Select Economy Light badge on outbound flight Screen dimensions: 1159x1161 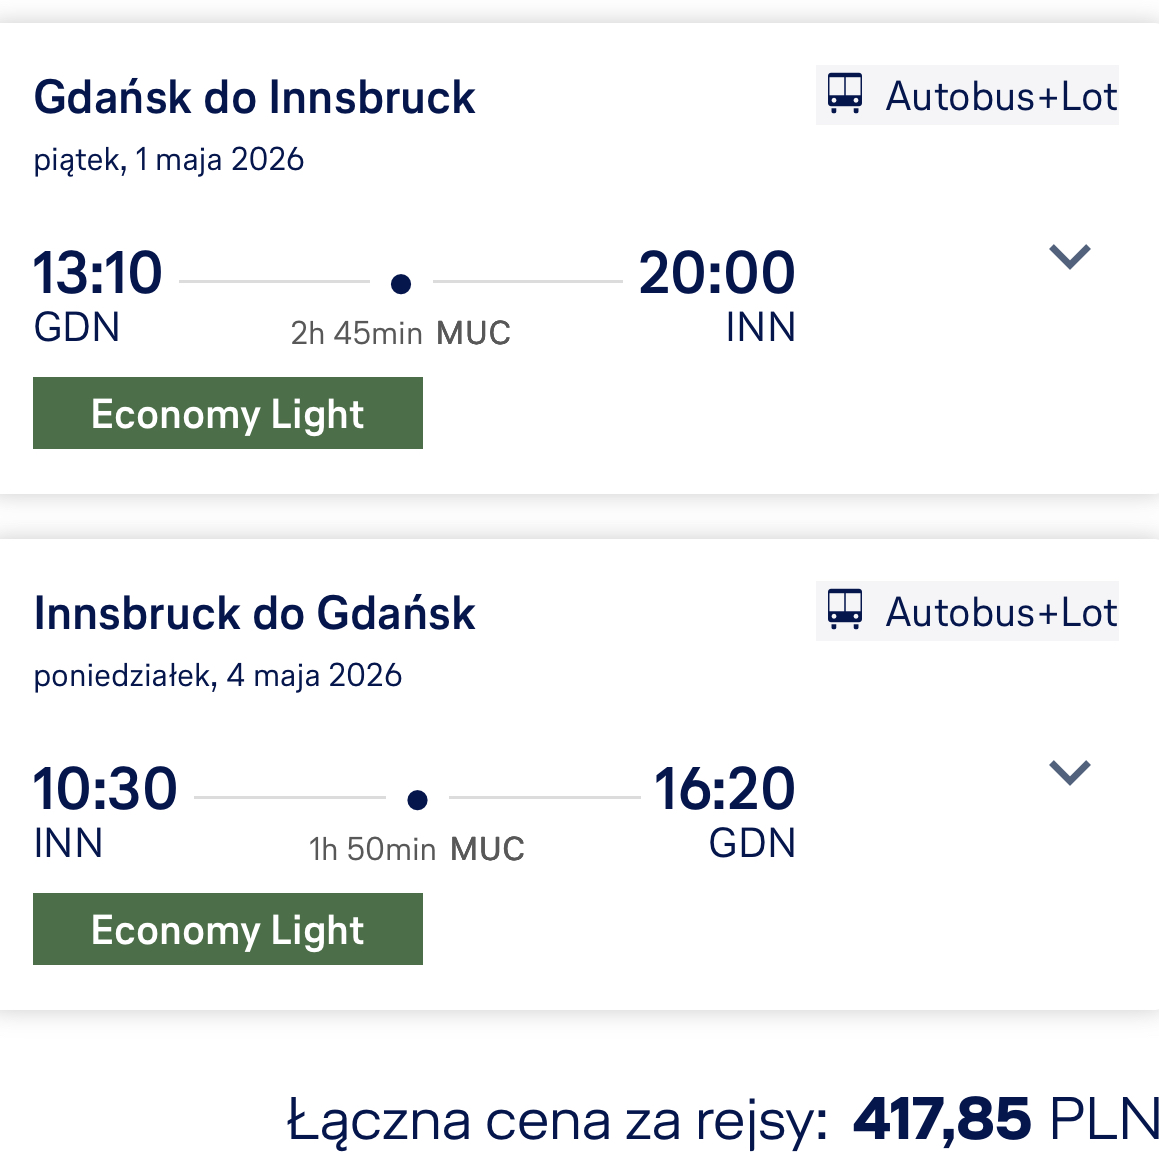point(227,413)
